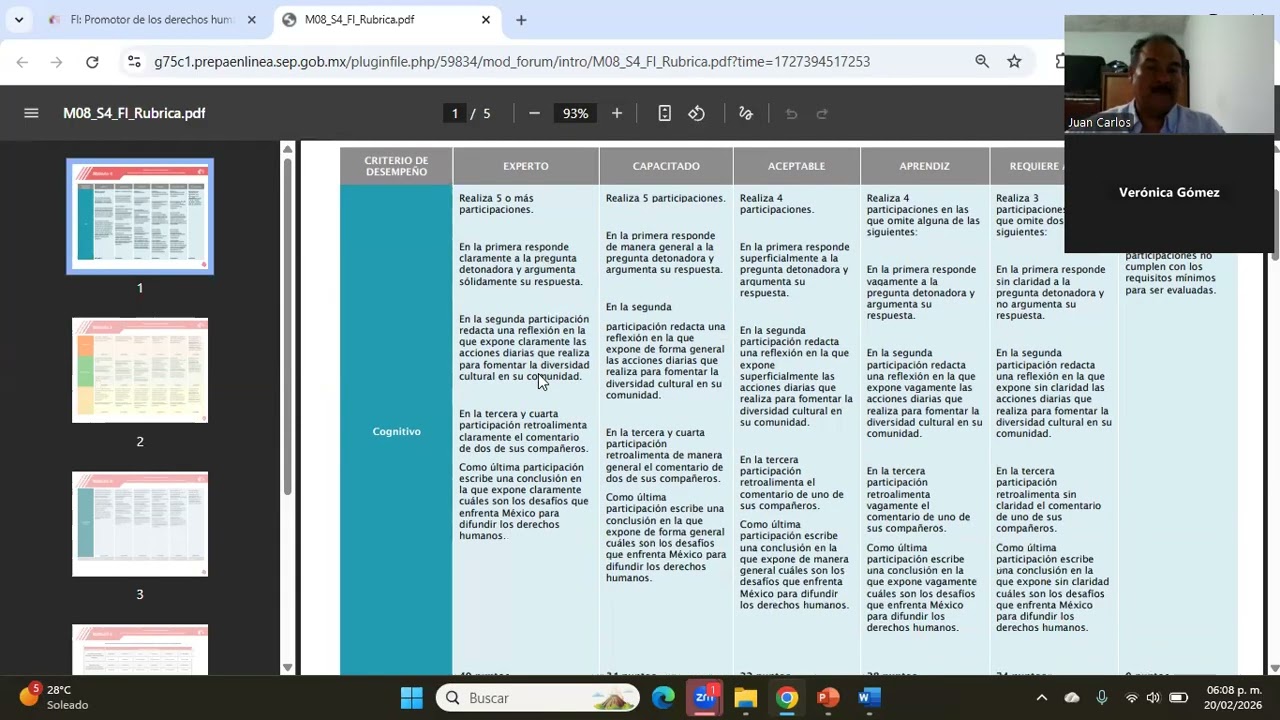The height and width of the screenshot is (720, 1280).
Task: Open the PDF sidebar menu toggle
Action: click(x=31, y=113)
